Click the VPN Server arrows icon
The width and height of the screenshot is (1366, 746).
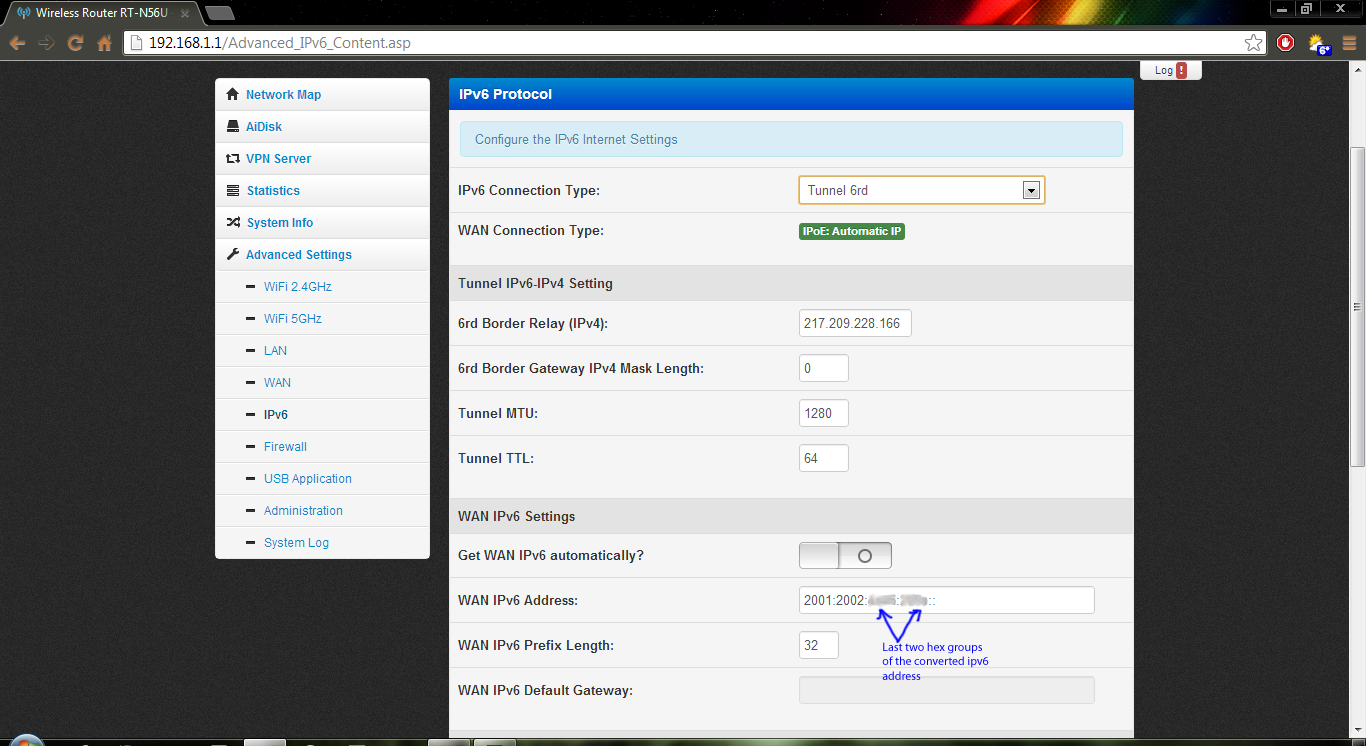[233, 159]
